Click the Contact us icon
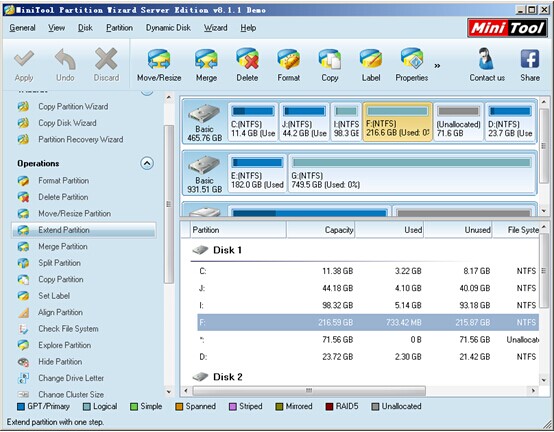Screen dimensions: 554x432 [x=487, y=58]
